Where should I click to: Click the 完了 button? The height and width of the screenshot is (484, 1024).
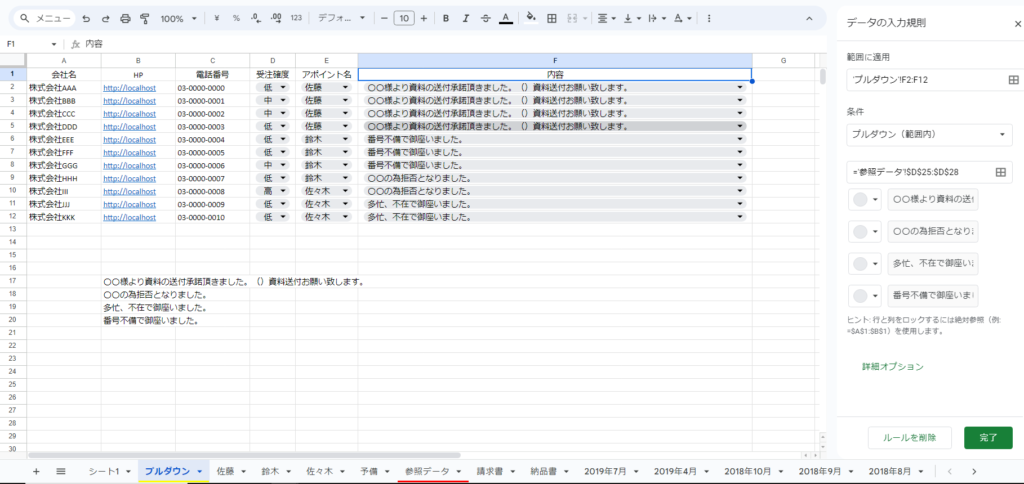987,438
